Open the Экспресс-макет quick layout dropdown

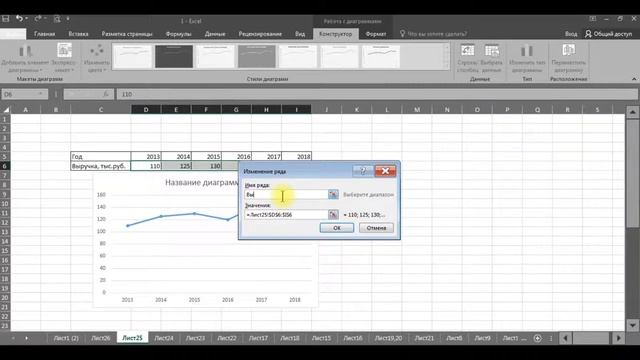(64, 58)
